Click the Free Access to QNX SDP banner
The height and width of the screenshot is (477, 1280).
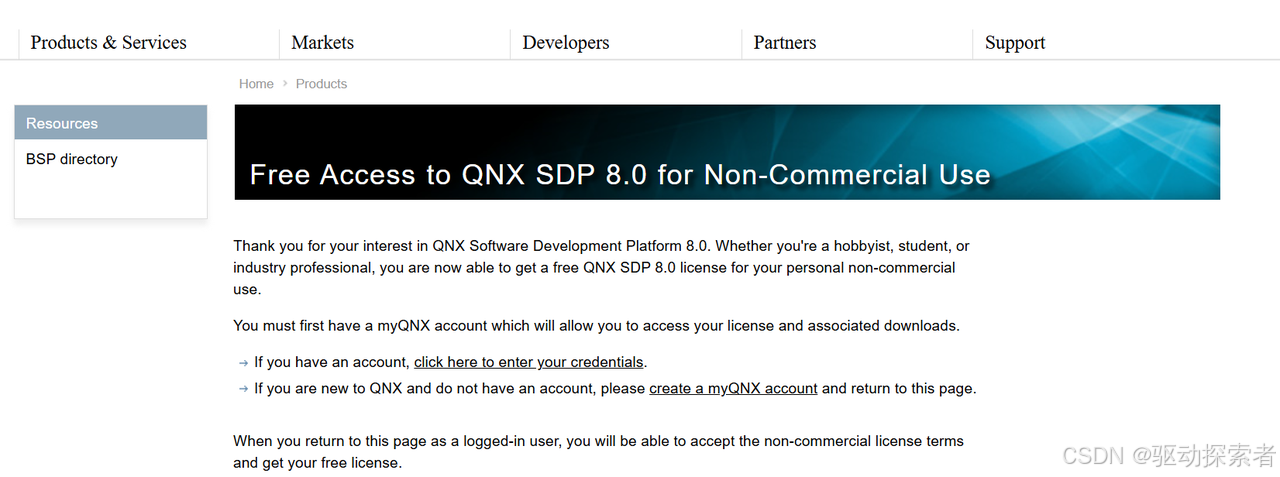click(727, 152)
